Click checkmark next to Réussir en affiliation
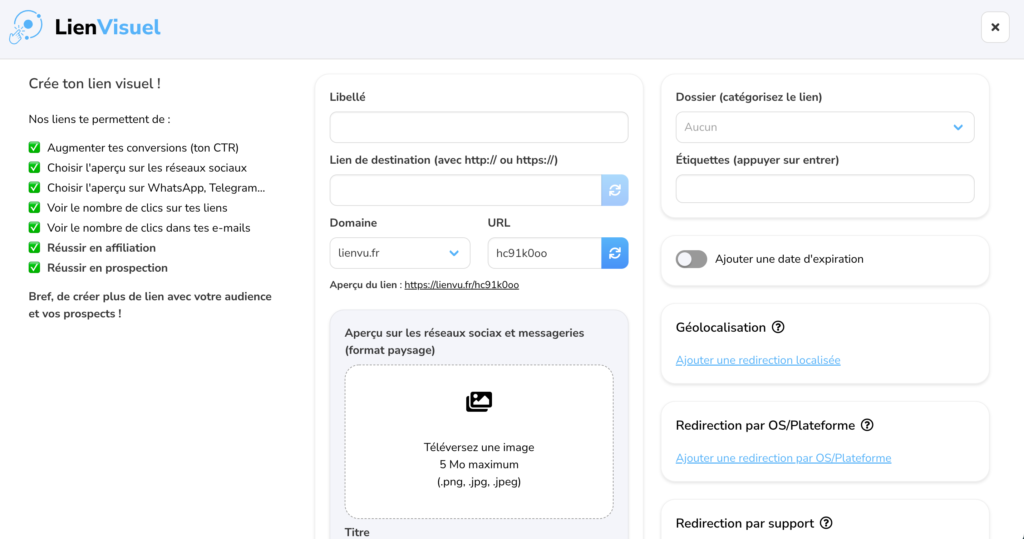This screenshot has height=539, width=1024. pos(35,248)
